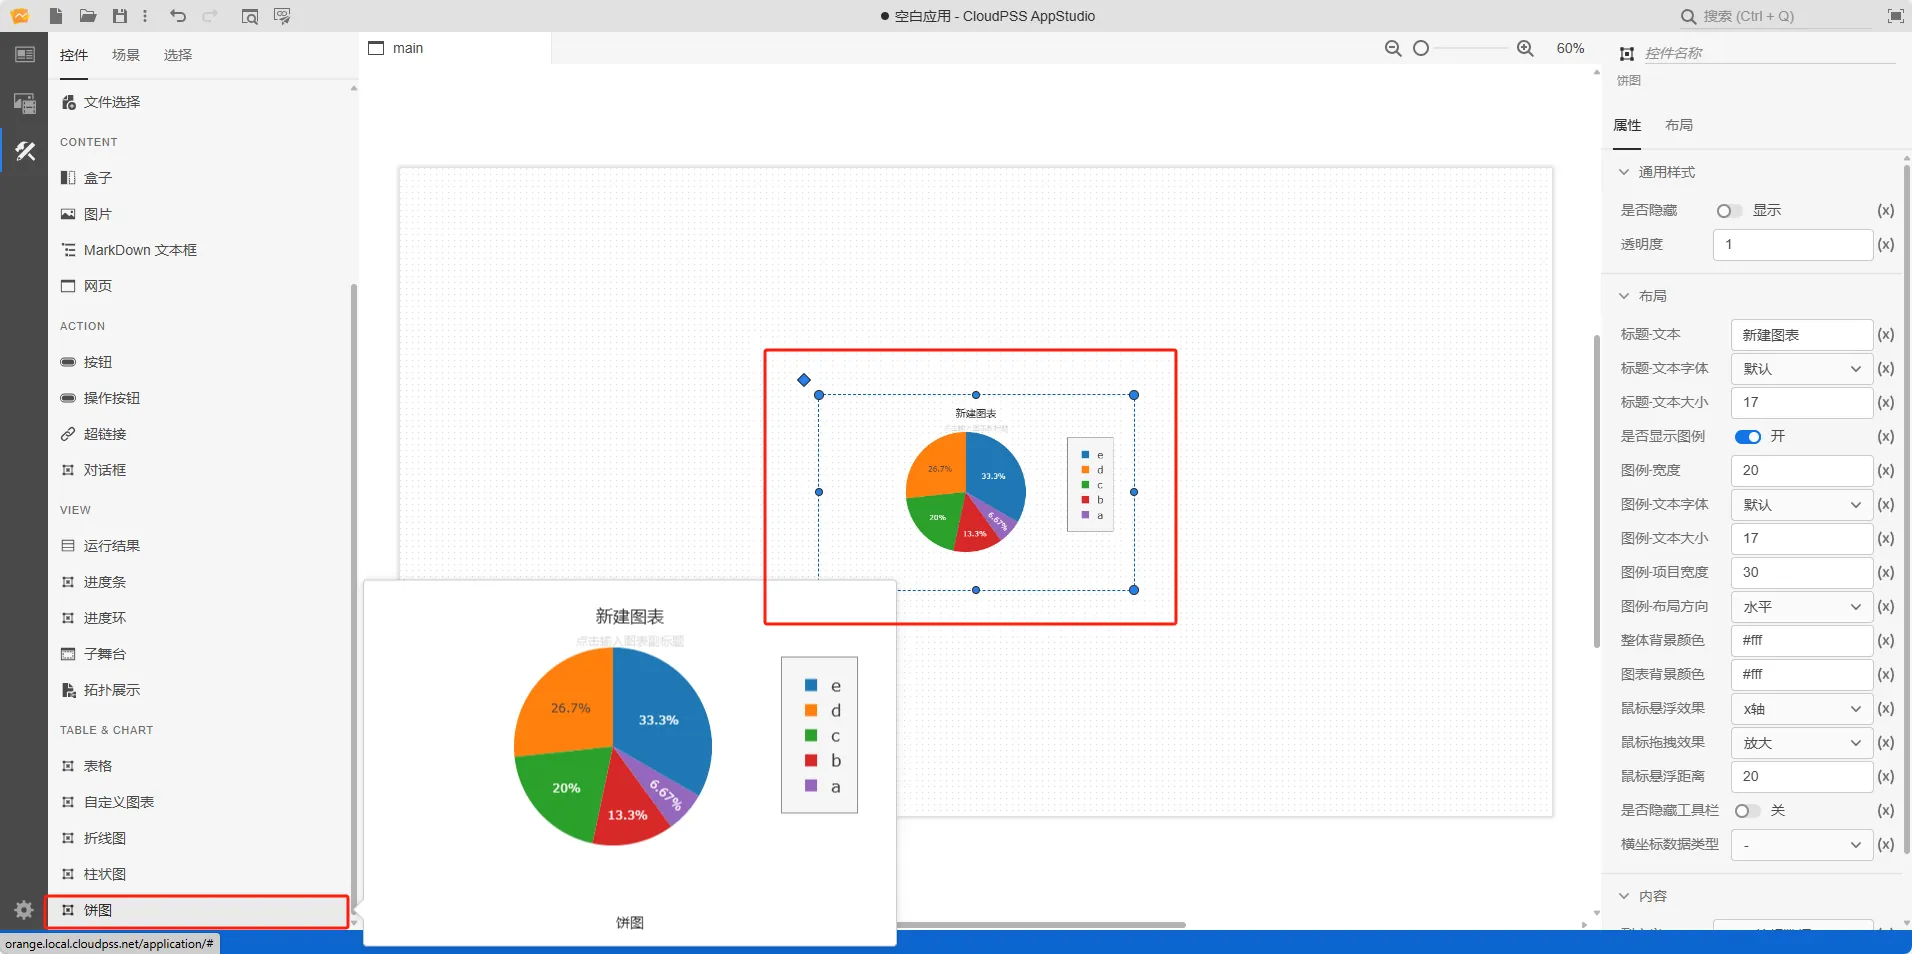The width and height of the screenshot is (1912, 954).
Task: Click the 图表背景颜色 #fff color field
Action: [x=1802, y=675]
